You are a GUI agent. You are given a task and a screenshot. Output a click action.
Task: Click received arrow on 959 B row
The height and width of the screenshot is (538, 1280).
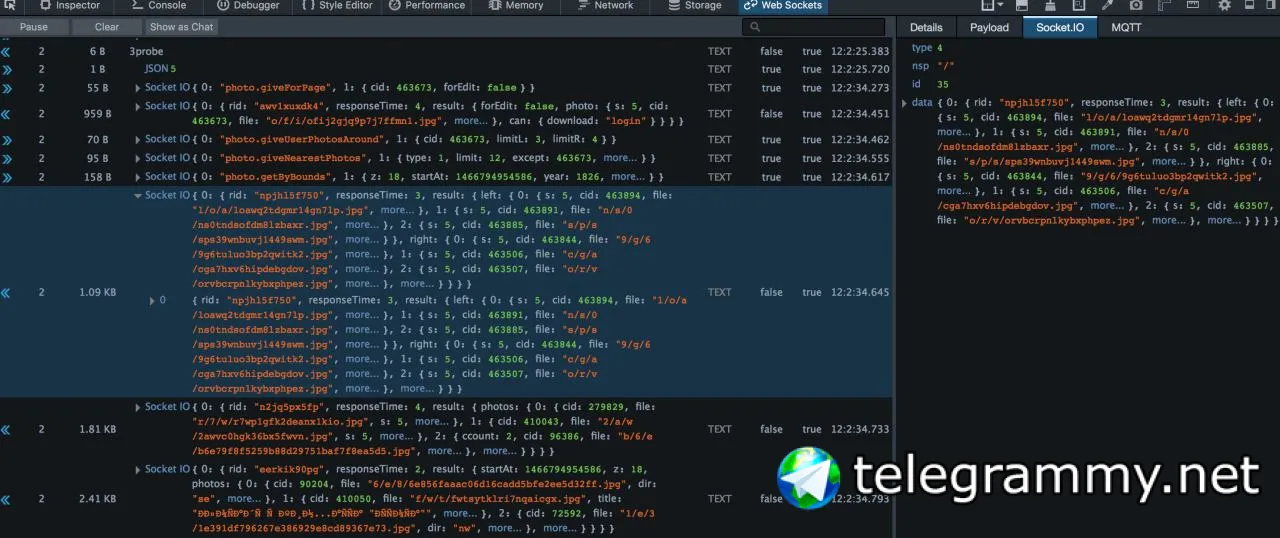(6, 114)
